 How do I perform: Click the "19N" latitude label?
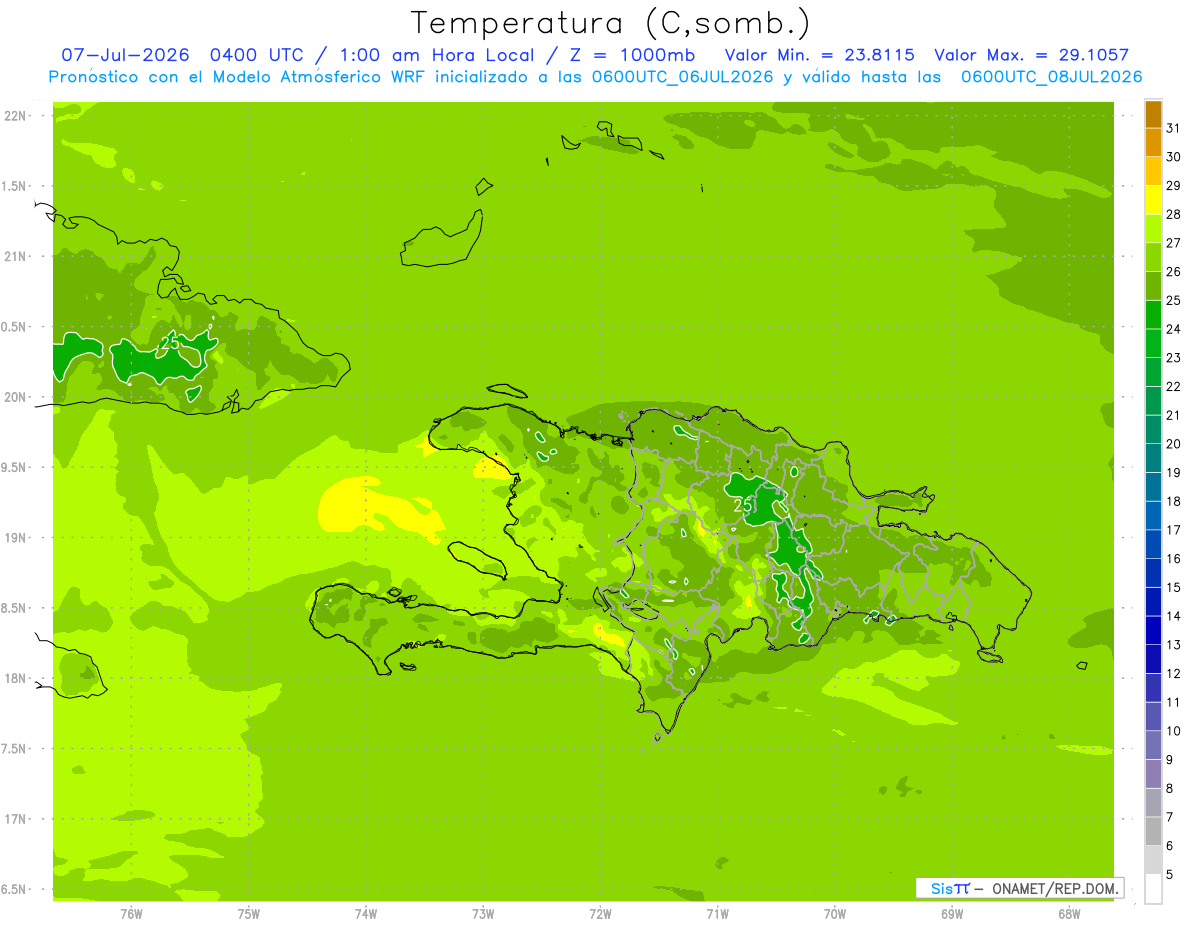coord(14,537)
